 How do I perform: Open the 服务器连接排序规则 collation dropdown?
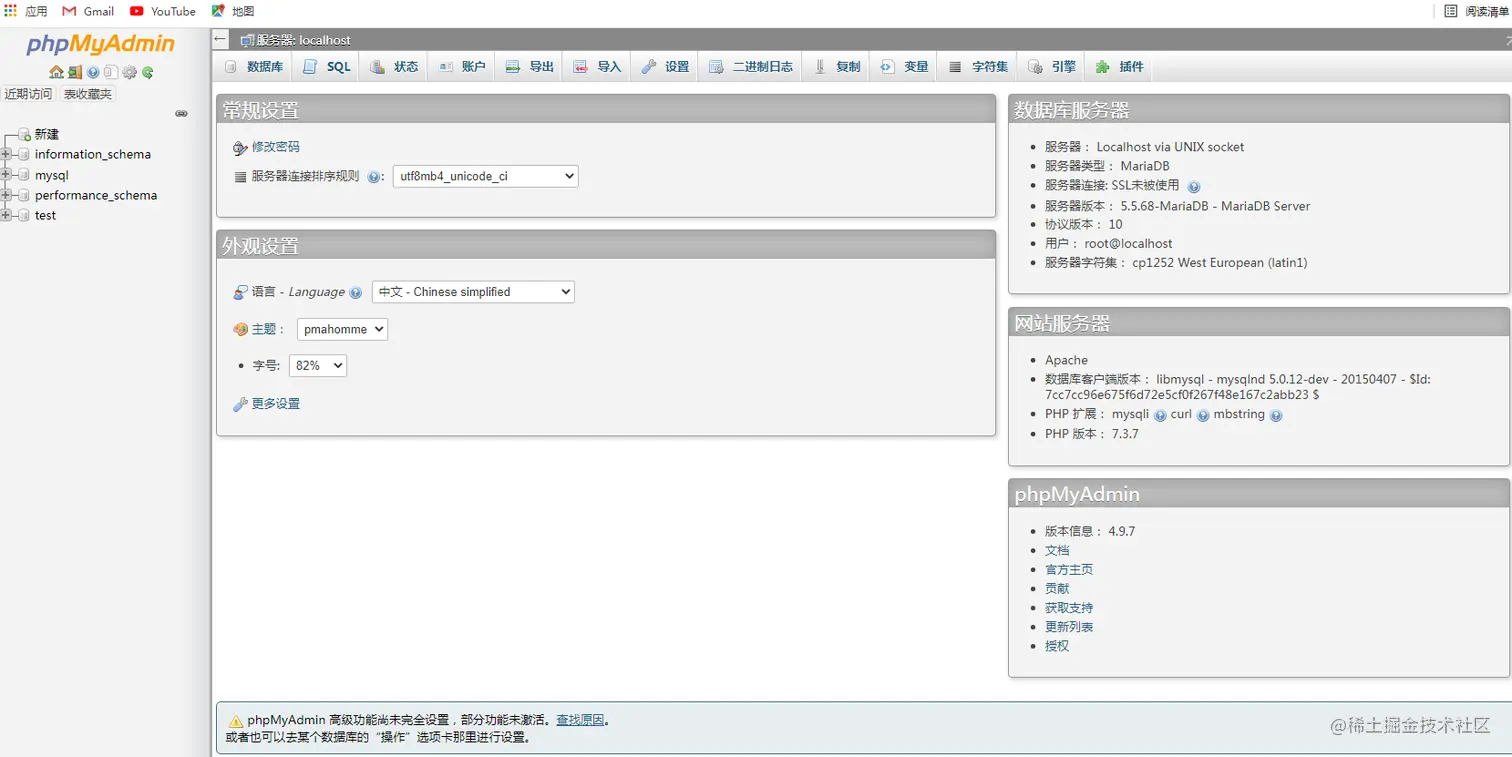[x=485, y=176]
